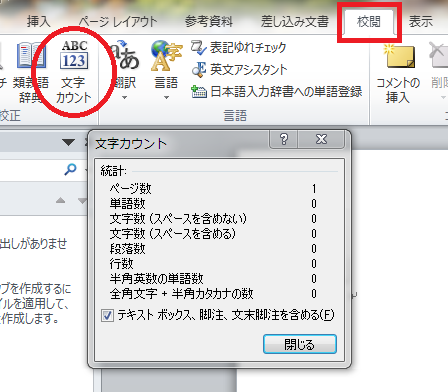The image size is (448, 392).
Task: Switch to the ページレイアウト tab
Action: 118,21
